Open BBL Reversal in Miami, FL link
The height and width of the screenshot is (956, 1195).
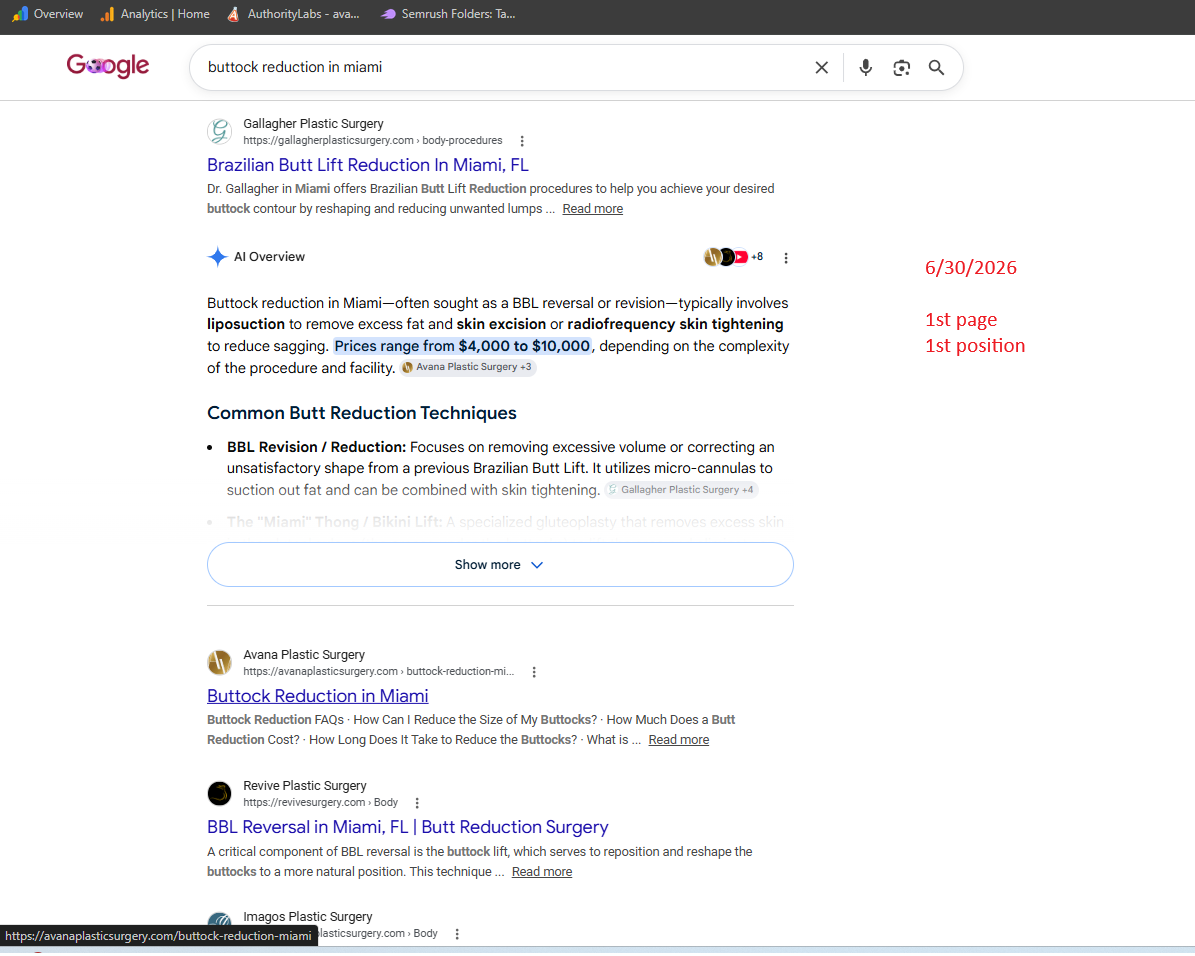408,827
